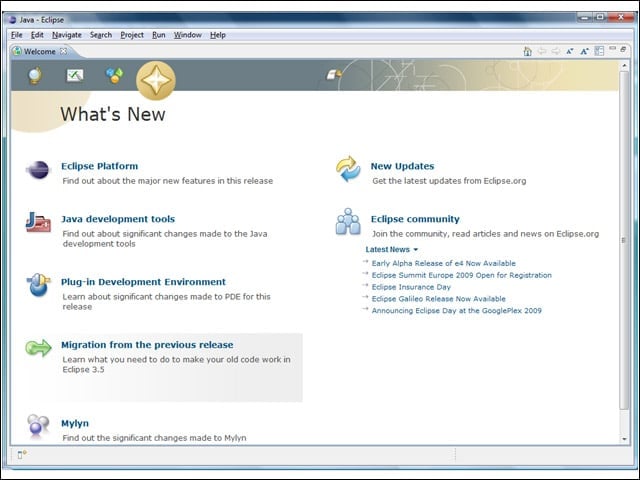This screenshot has height=480, width=640.
Task: Enlarge font size with larger A icon
Action: coord(584,51)
